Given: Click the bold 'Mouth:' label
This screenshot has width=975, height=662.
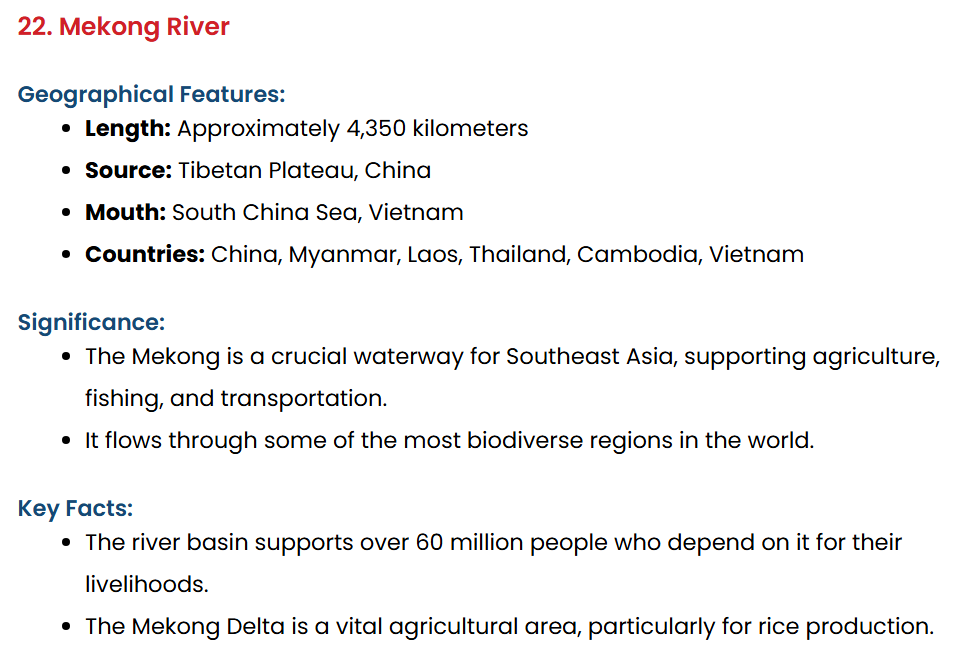Looking at the screenshot, I should coord(125,213).
